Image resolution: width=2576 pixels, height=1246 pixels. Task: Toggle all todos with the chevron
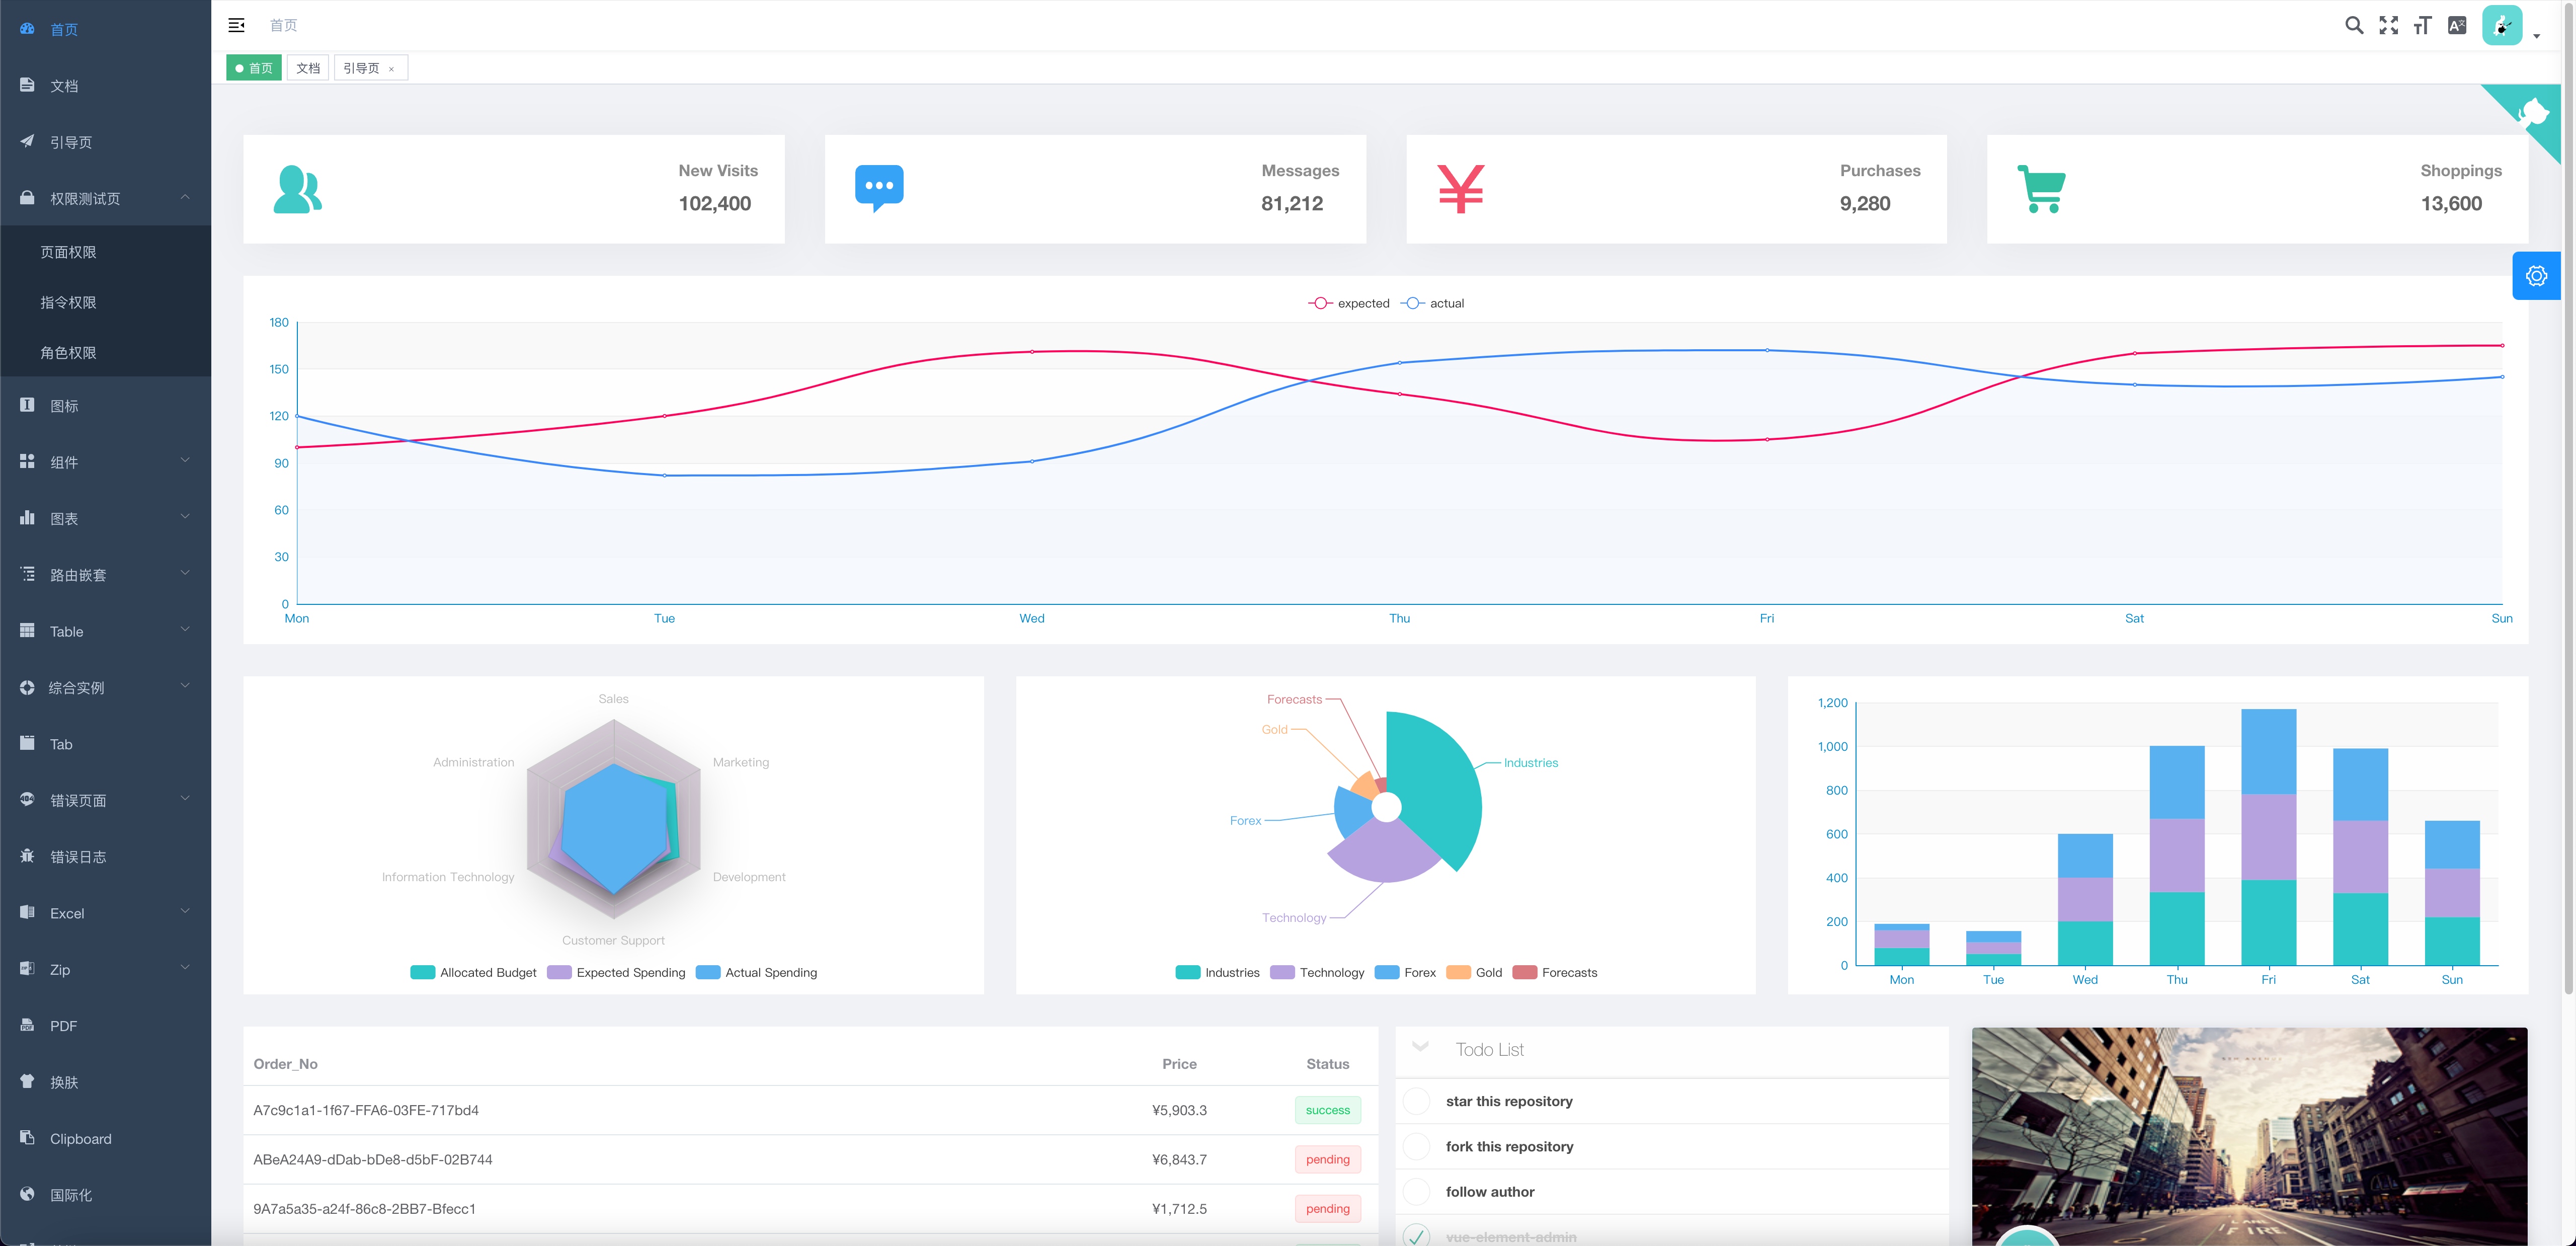click(x=1420, y=1047)
